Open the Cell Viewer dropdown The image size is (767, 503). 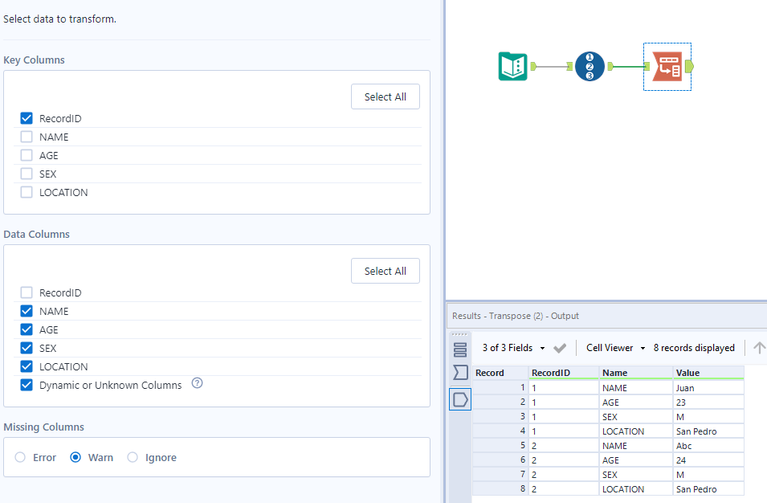pos(615,348)
